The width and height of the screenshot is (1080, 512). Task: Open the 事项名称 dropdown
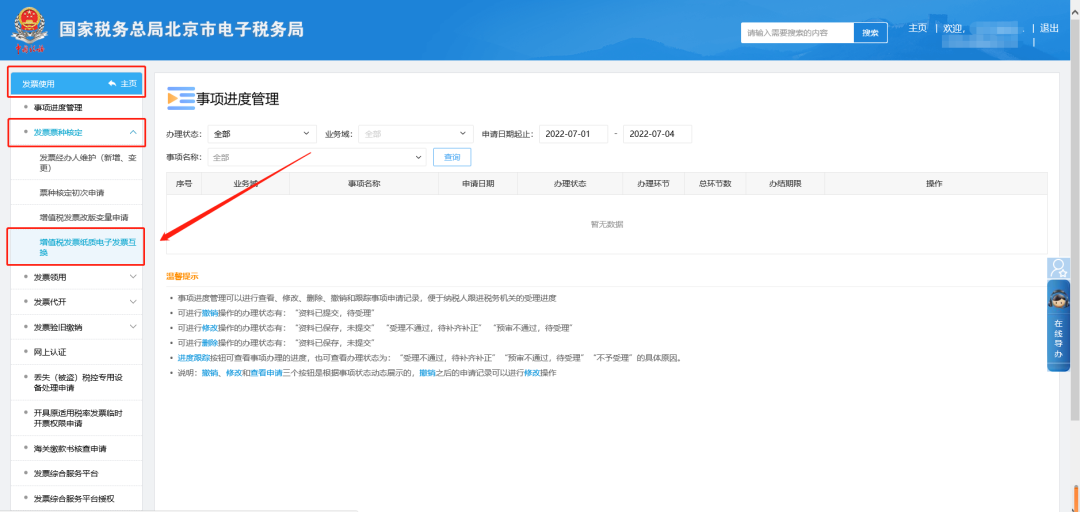pos(316,157)
